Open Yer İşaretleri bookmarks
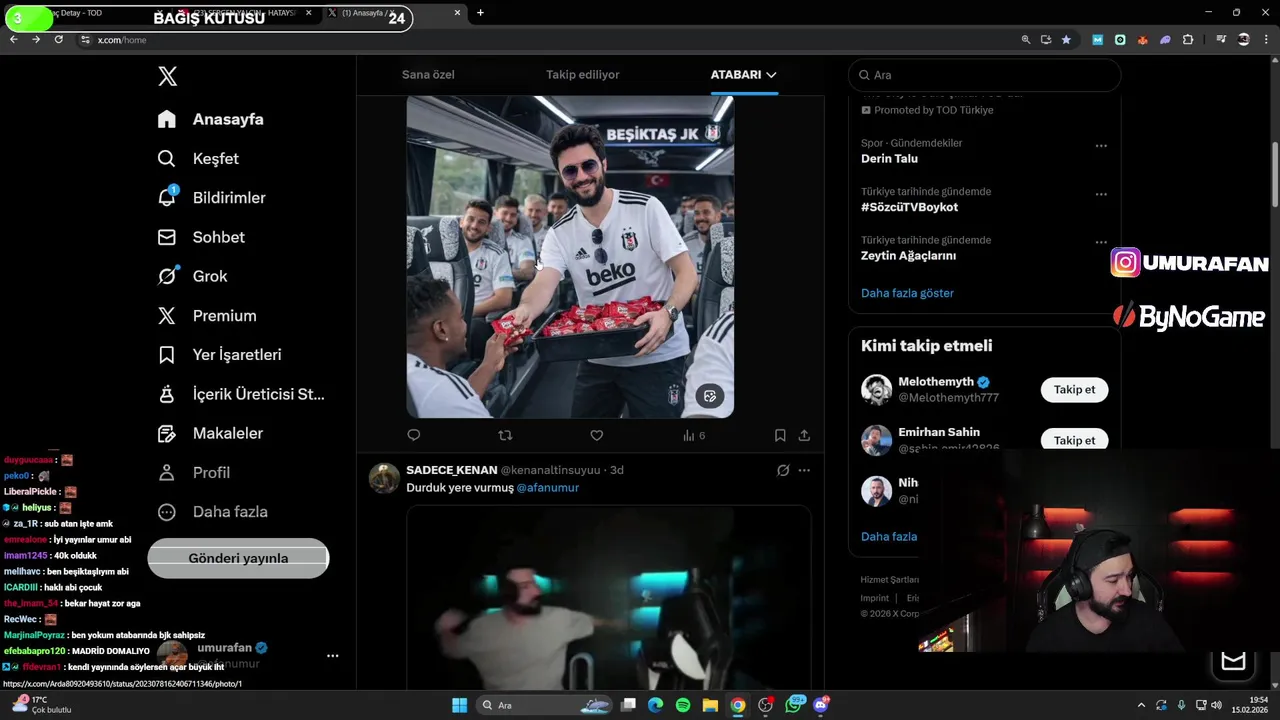 tap(219, 355)
